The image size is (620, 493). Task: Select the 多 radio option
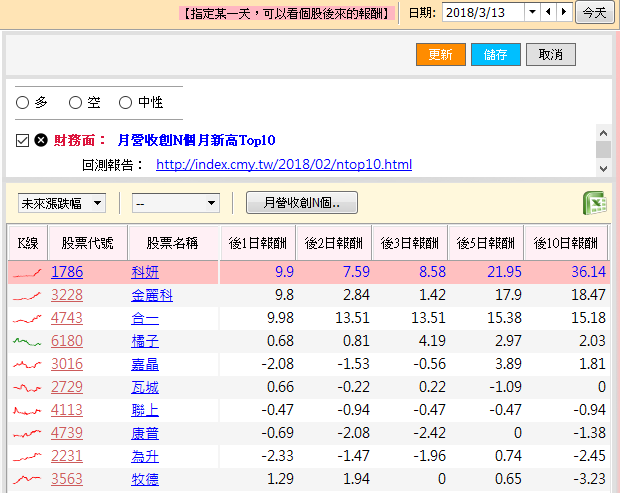click(23, 102)
